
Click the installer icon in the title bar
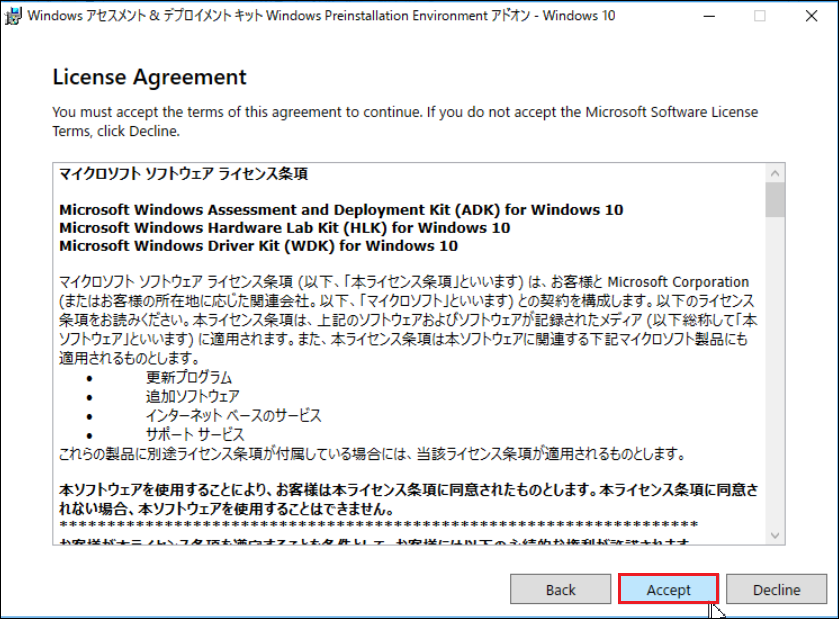pos(13,15)
